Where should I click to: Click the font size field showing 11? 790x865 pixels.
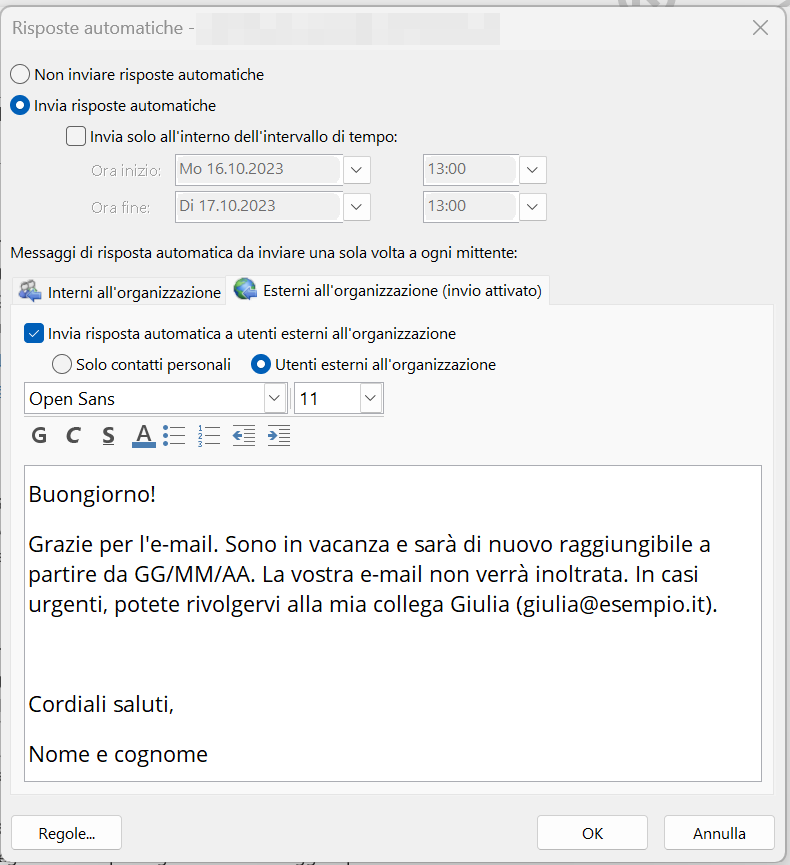click(328, 398)
